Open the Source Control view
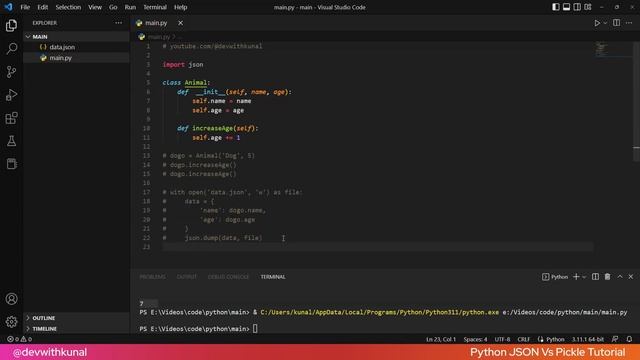Screen dimensions: 640x360 click(x=11, y=72)
